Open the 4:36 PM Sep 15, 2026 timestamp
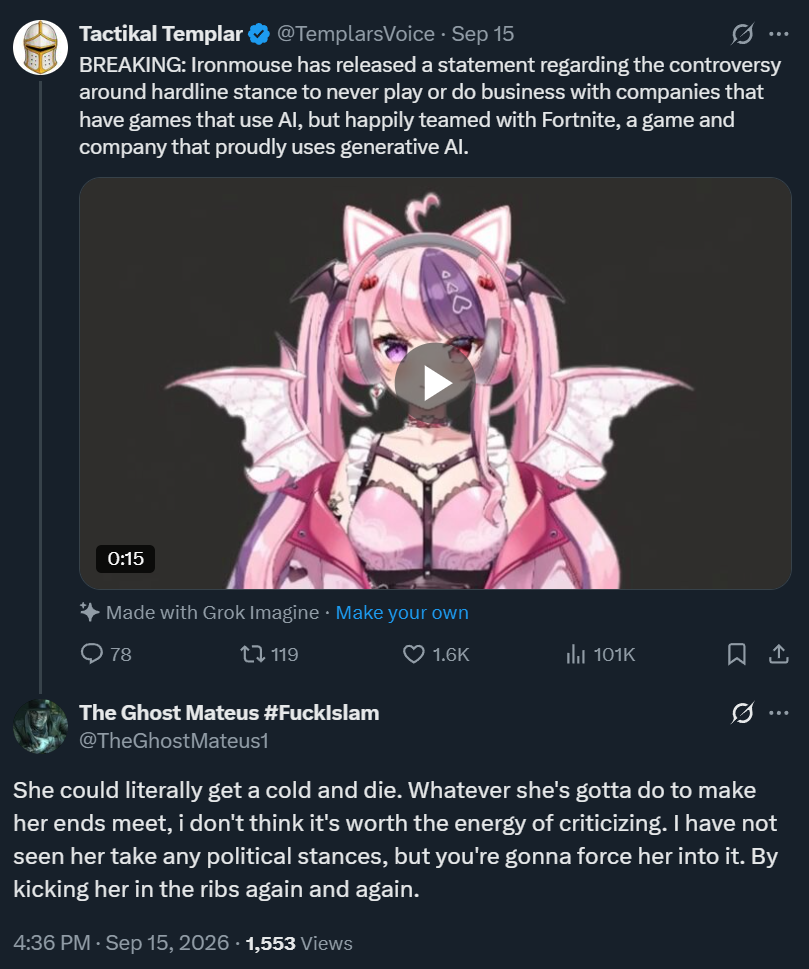This screenshot has height=969, width=809. click(x=121, y=943)
